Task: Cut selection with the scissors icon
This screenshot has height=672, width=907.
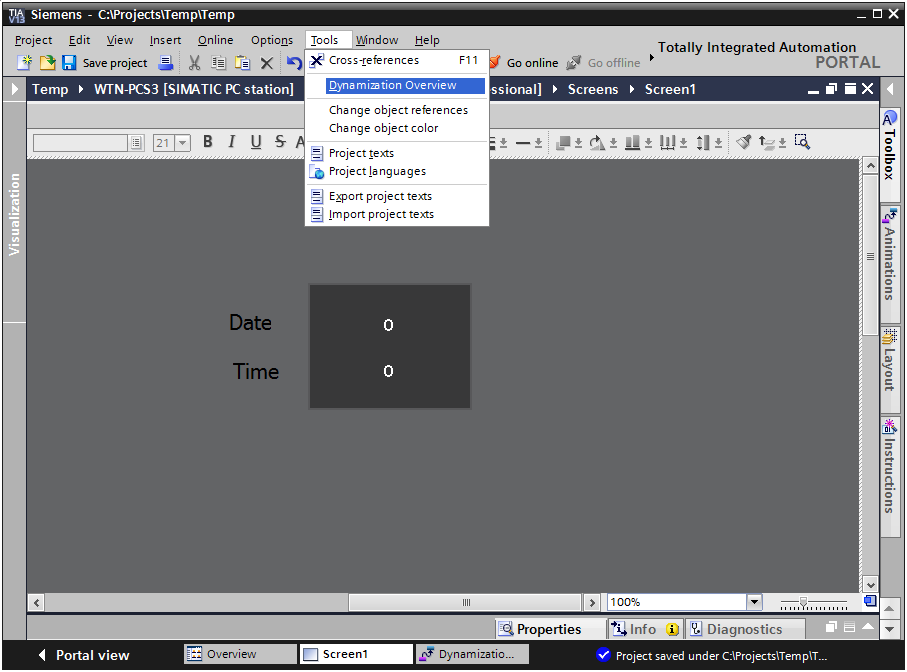Action: pos(194,62)
